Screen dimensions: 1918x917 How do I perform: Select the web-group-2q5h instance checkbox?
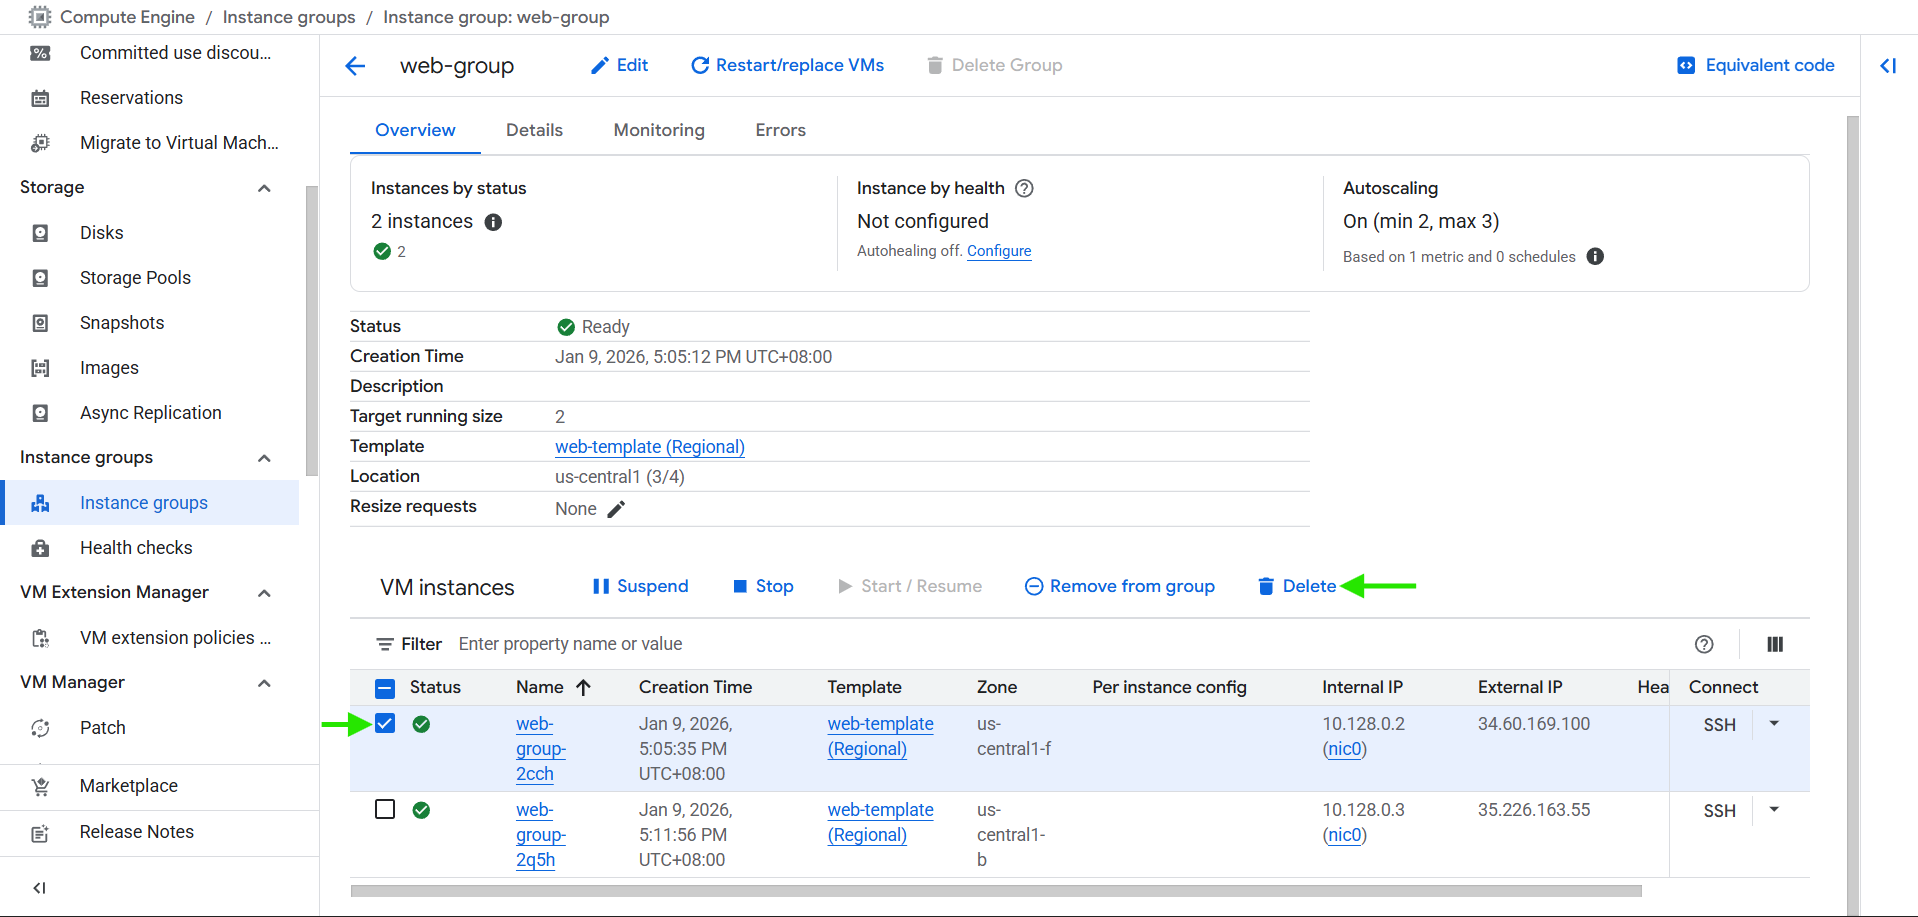(x=385, y=810)
